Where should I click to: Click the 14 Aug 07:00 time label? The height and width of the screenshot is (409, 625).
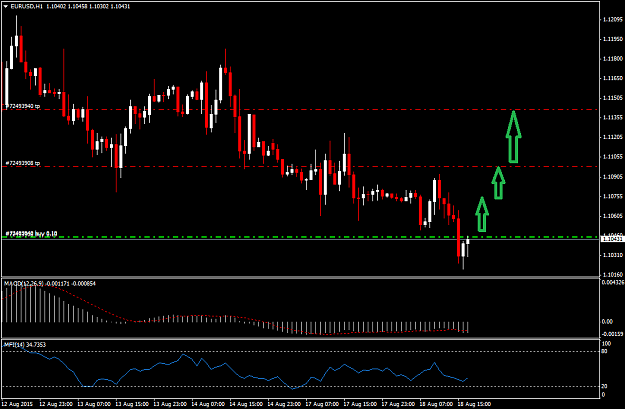coord(208,404)
